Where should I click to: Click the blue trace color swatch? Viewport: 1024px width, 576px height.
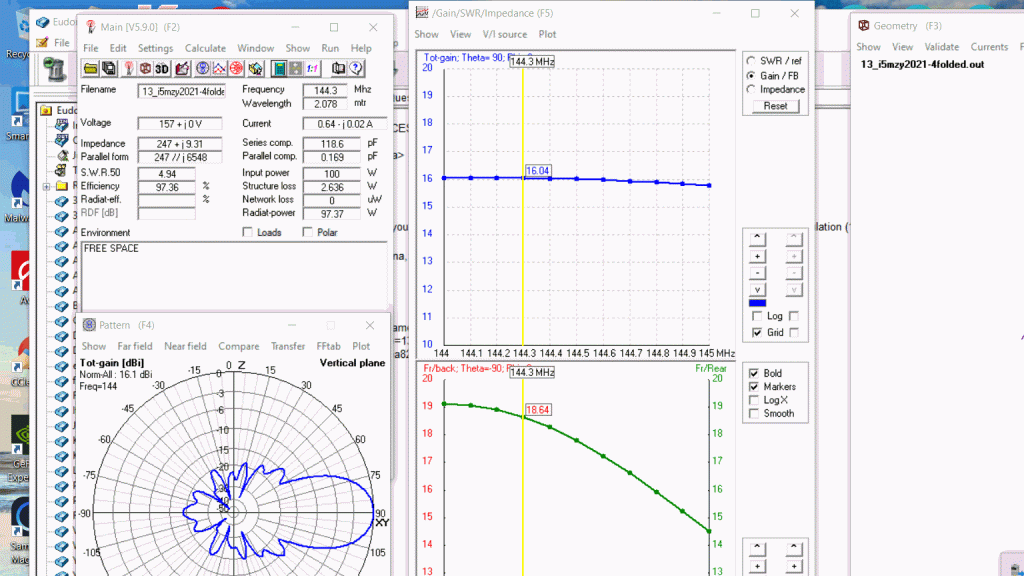click(x=757, y=303)
